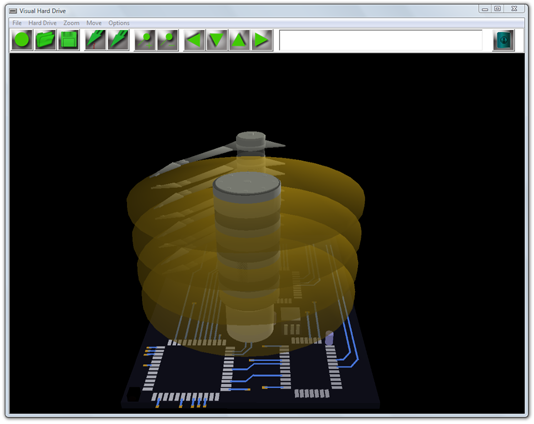
Task: Move view left with the left triangle
Action: (x=194, y=40)
